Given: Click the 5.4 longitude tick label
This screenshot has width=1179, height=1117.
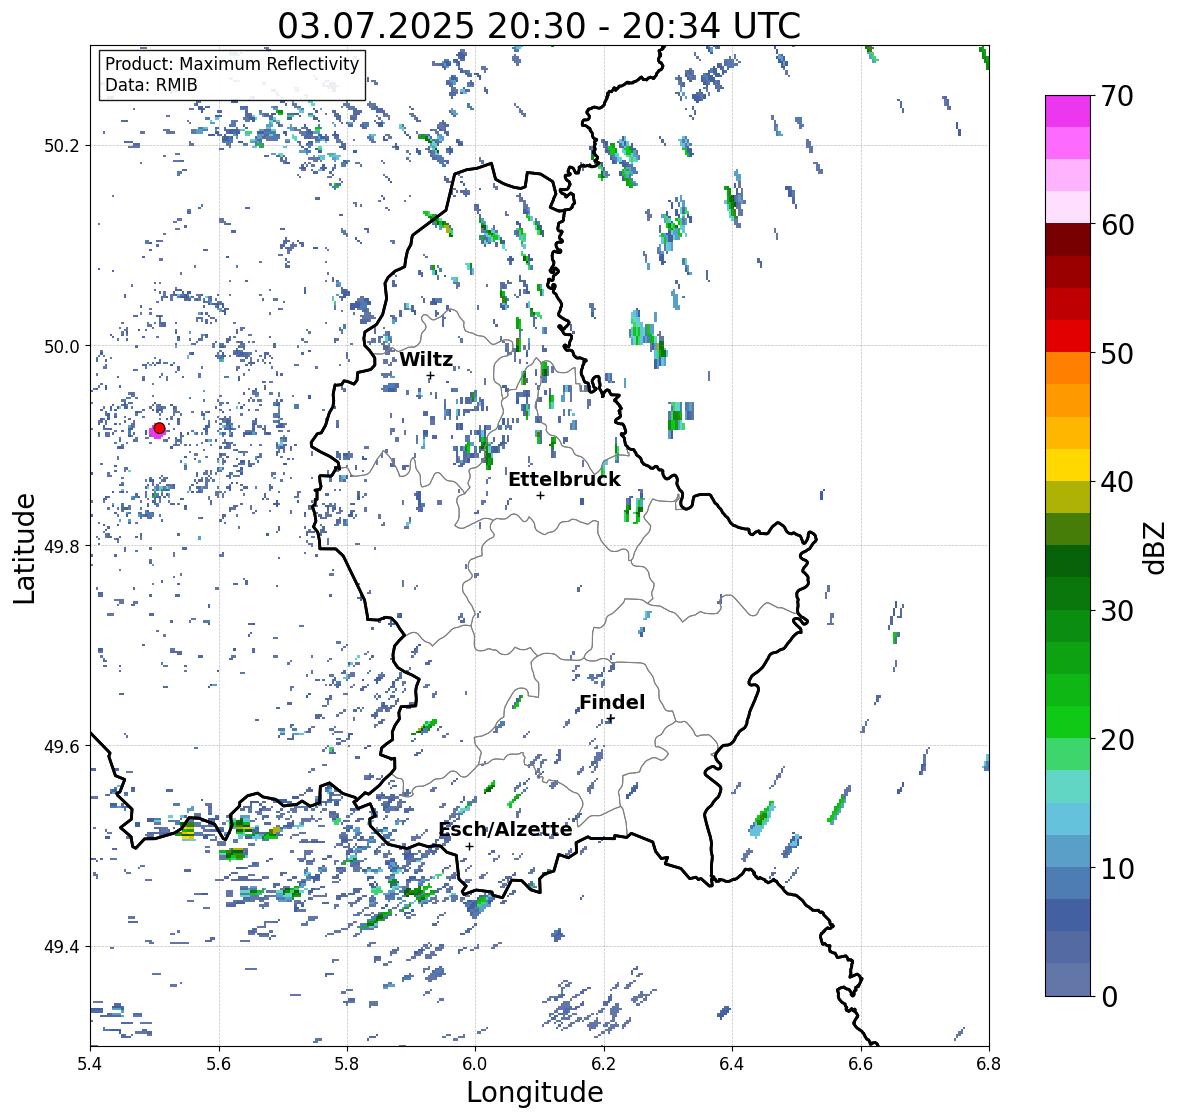Looking at the screenshot, I should [90, 1063].
